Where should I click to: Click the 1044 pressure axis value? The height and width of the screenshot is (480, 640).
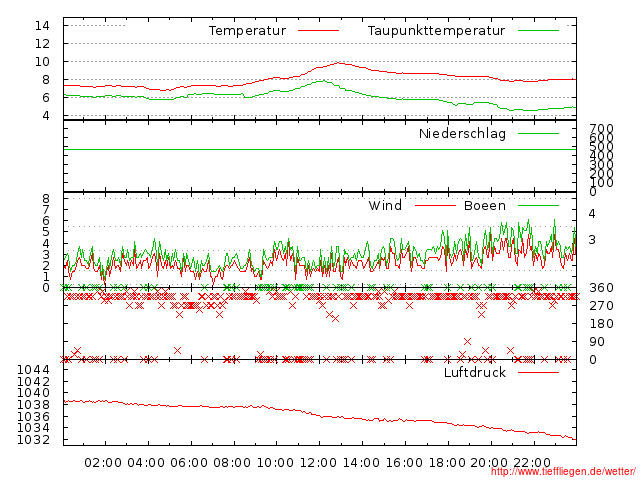[x=33, y=370]
